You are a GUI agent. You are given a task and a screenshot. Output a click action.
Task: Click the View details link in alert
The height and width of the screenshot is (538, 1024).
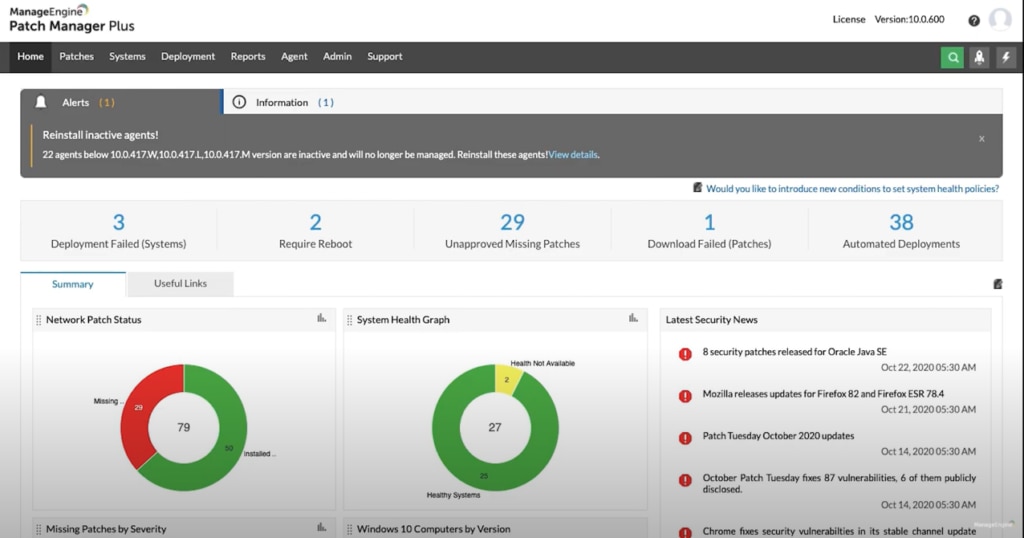[x=573, y=155]
